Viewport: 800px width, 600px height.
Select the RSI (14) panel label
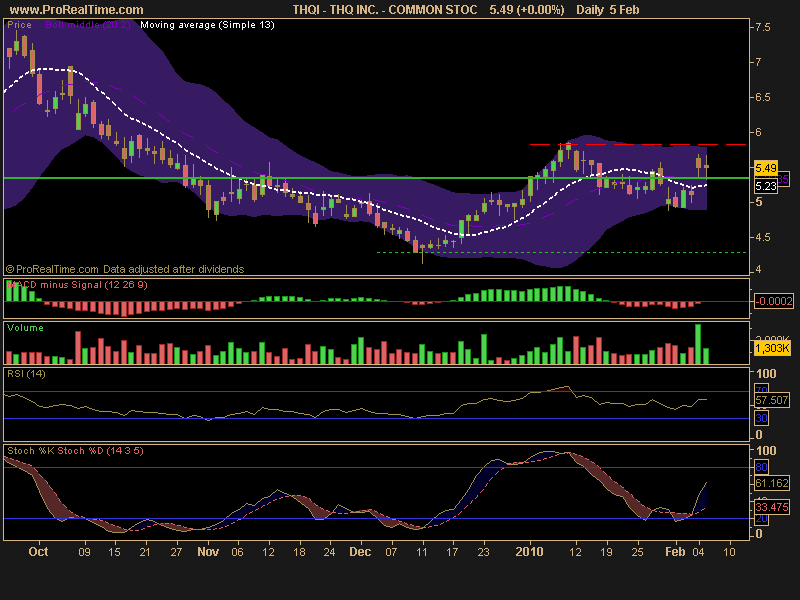(x=26, y=374)
